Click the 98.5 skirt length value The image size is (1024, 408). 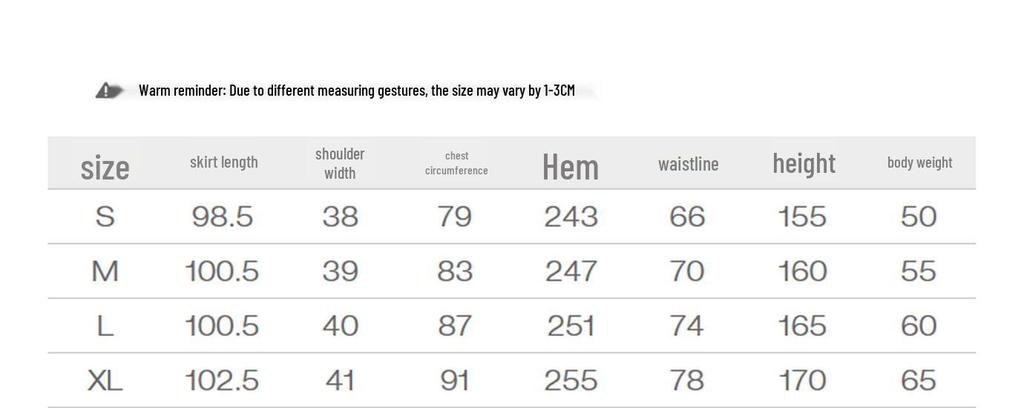coord(223,217)
